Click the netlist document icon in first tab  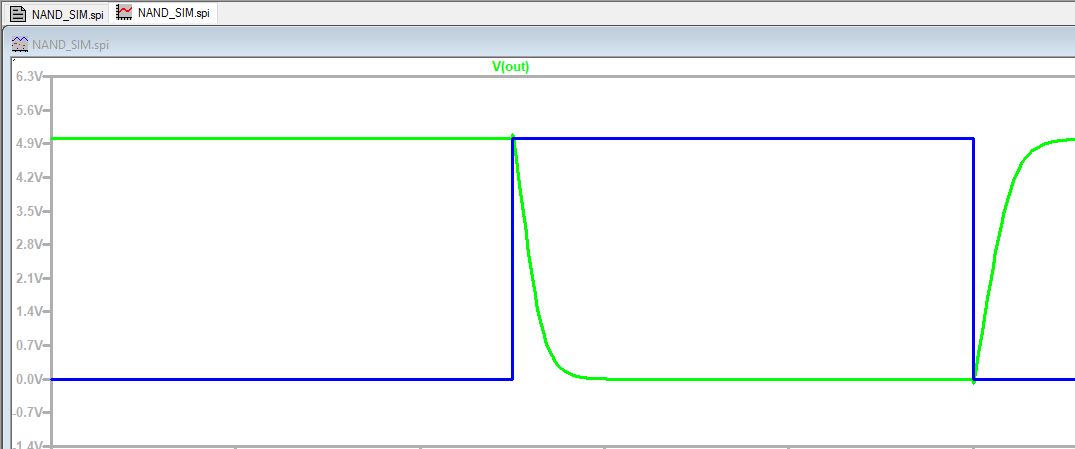click(x=17, y=13)
